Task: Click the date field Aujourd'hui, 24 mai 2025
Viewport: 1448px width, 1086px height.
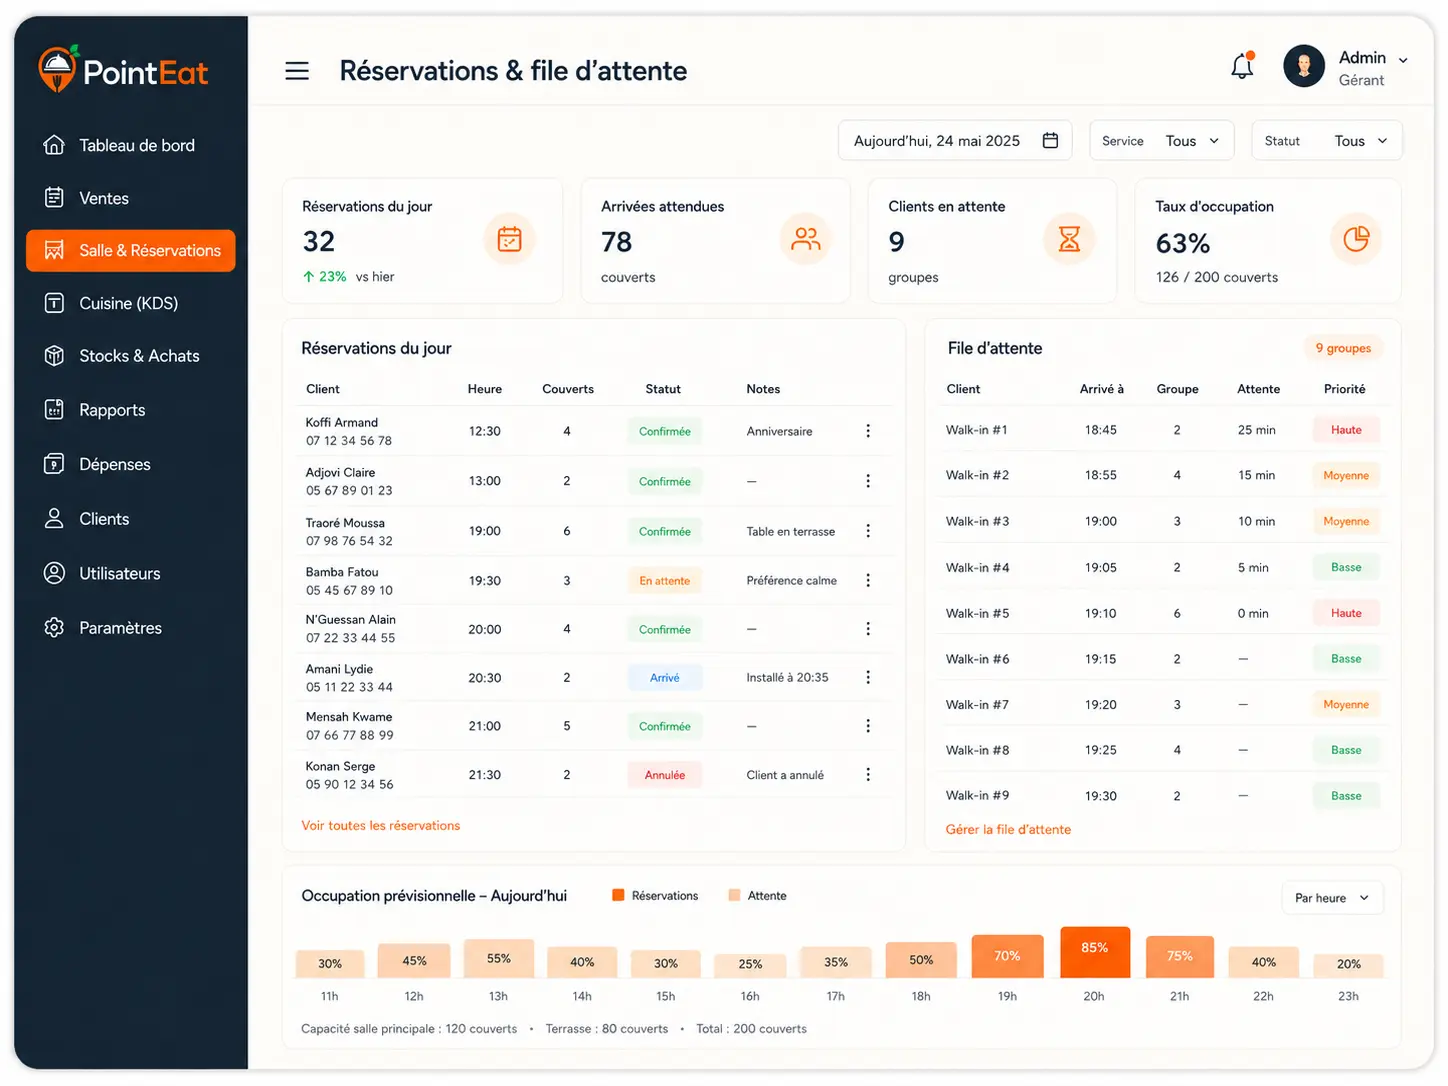Action: pyautogui.click(x=955, y=141)
